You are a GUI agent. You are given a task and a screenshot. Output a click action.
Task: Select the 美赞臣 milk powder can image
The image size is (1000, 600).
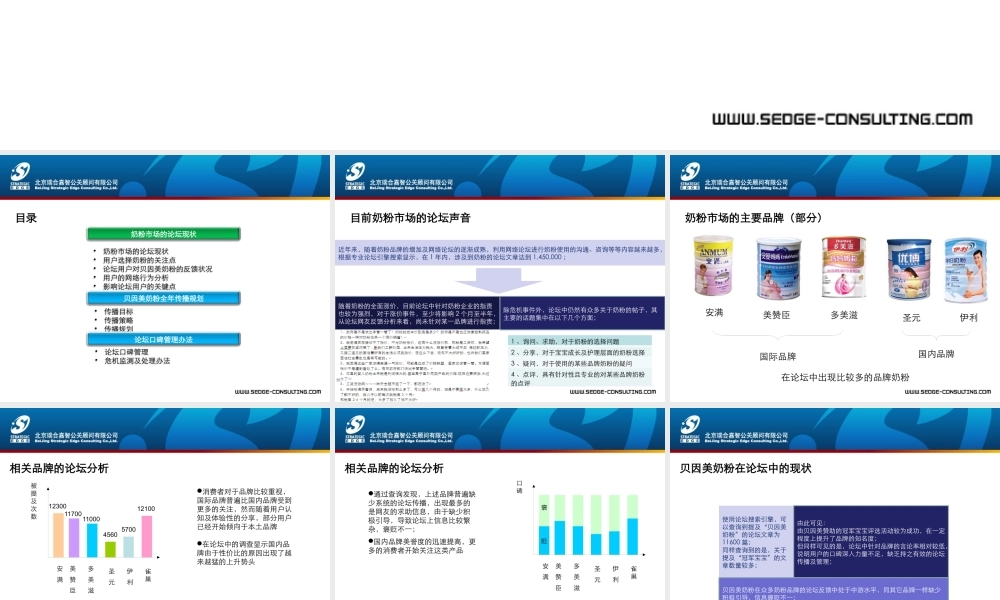click(x=779, y=268)
